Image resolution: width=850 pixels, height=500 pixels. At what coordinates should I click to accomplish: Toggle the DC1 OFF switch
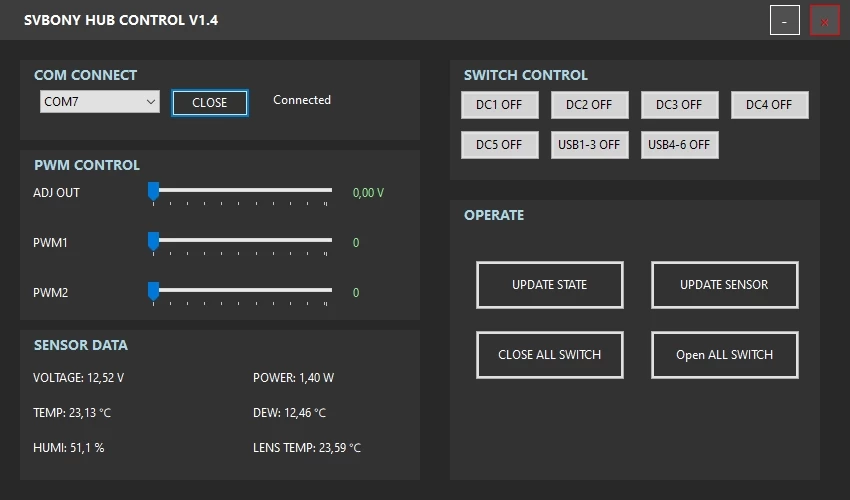coord(499,105)
